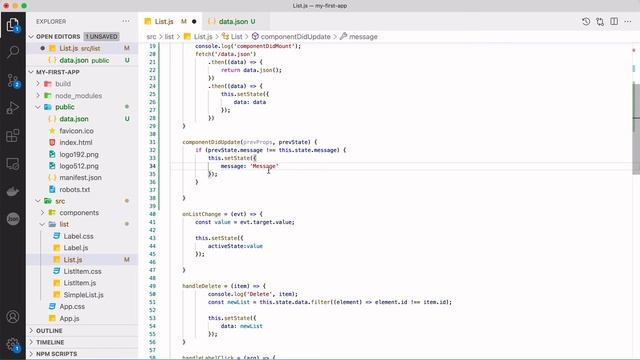Split the editor to the right
This screenshot has height=360, width=640.
point(614,22)
